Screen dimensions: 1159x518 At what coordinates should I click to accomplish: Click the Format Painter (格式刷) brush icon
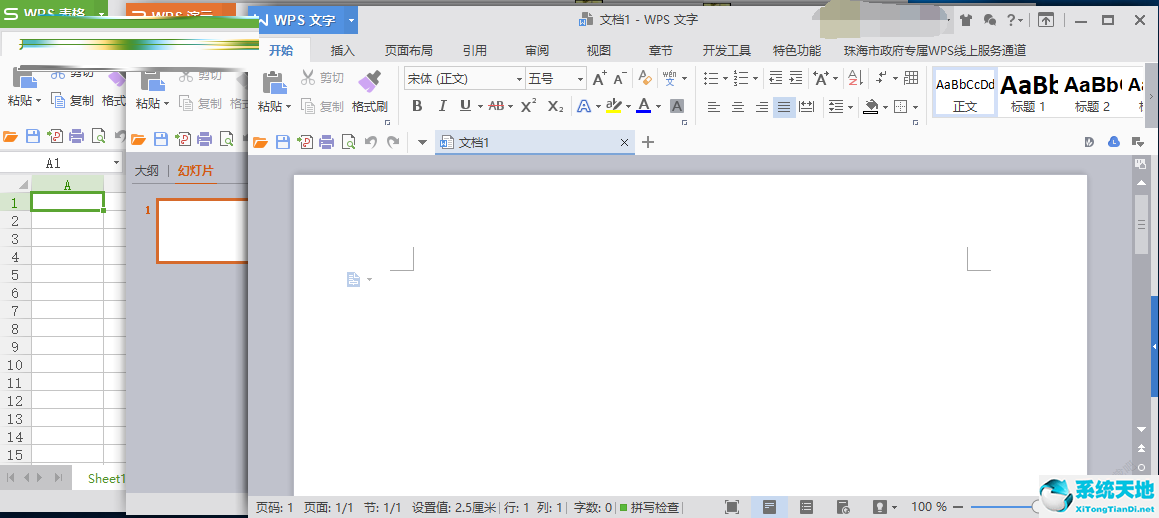point(369,80)
